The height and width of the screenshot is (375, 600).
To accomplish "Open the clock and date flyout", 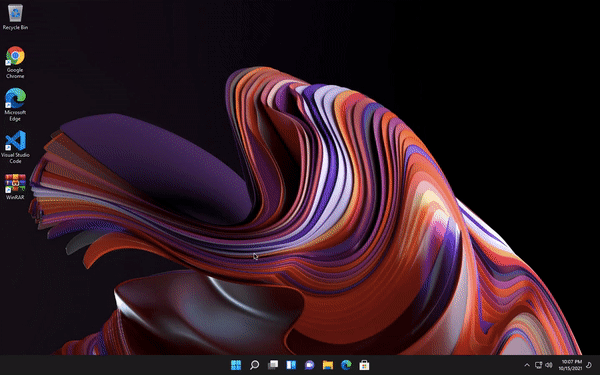I will (x=570, y=365).
